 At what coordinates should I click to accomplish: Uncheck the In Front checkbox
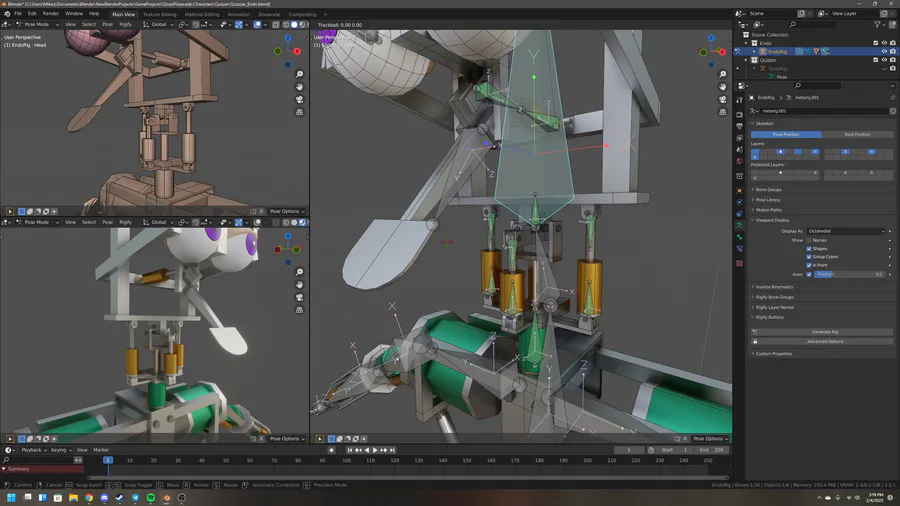point(809,265)
